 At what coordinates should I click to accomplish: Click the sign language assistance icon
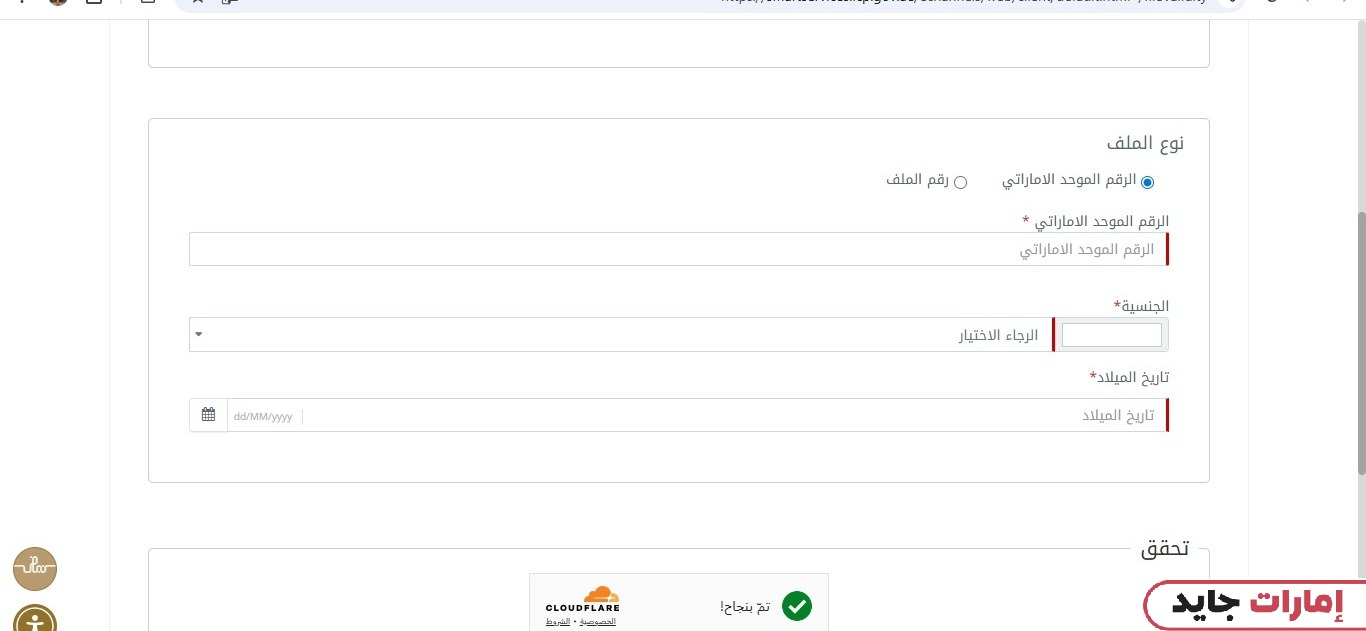pos(35,569)
